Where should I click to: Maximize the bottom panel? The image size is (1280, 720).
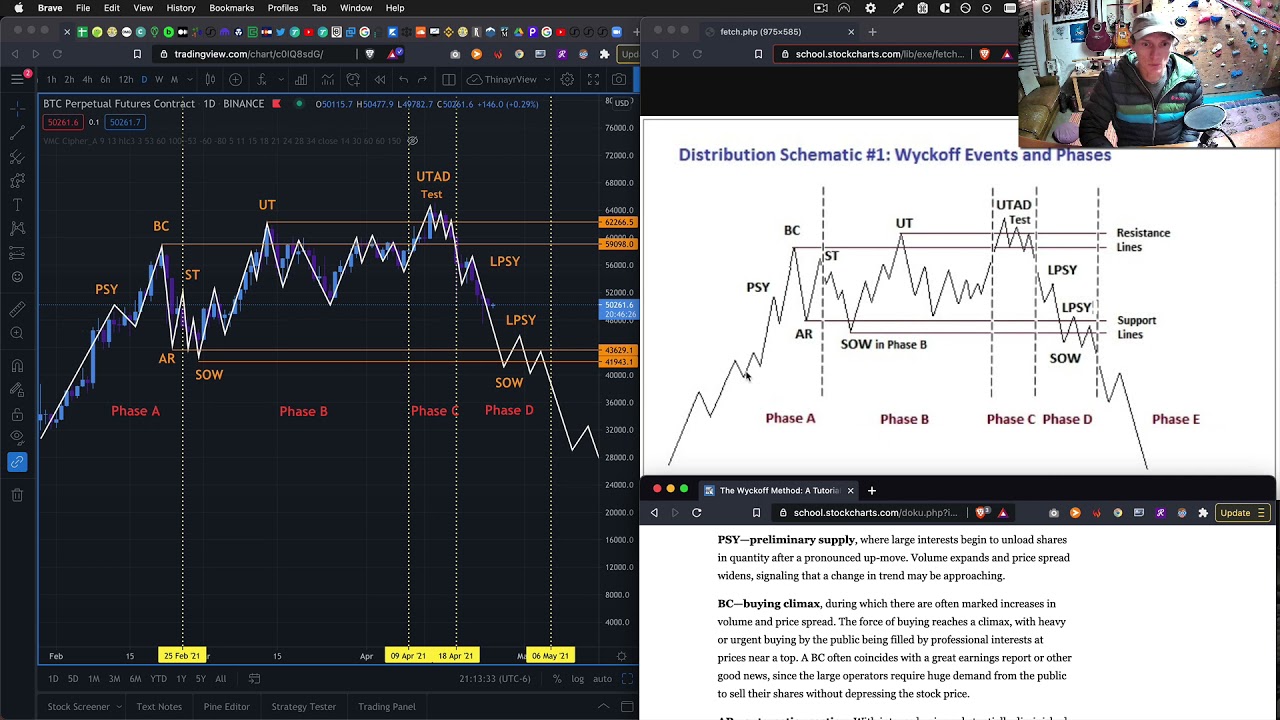click(627, 707)
